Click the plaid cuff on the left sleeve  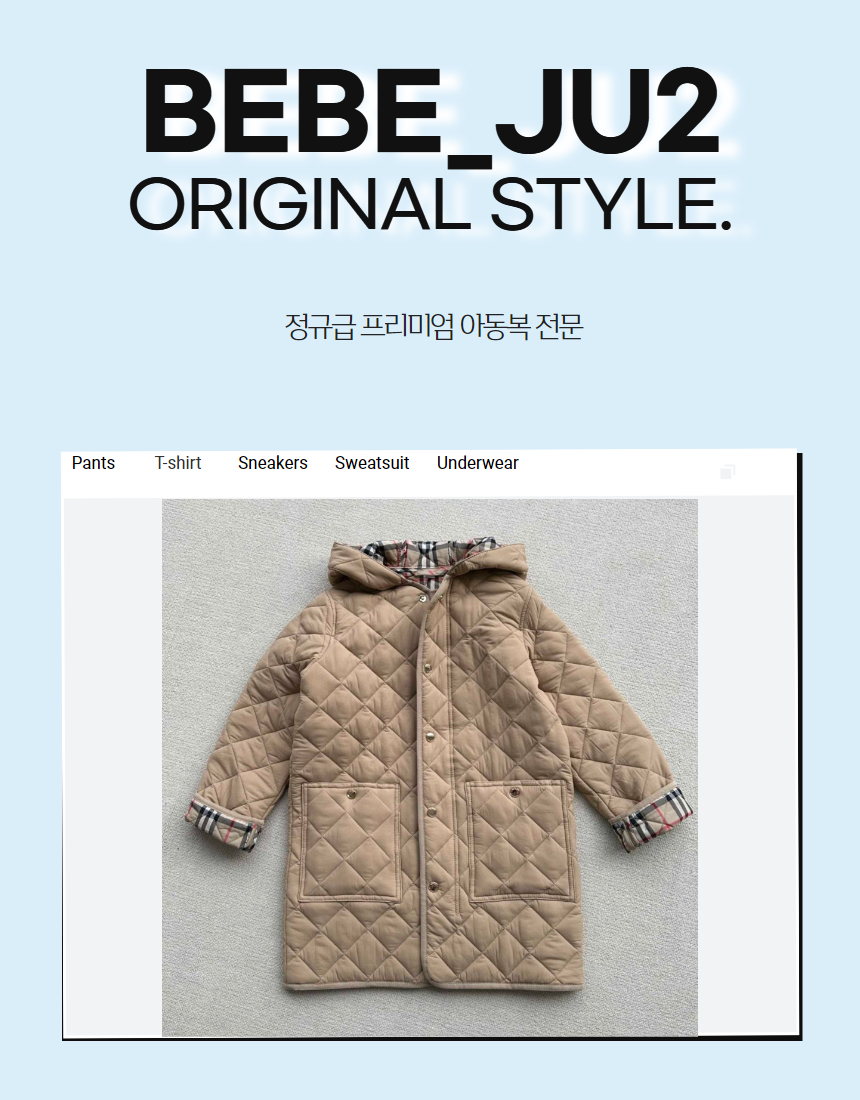224,826
